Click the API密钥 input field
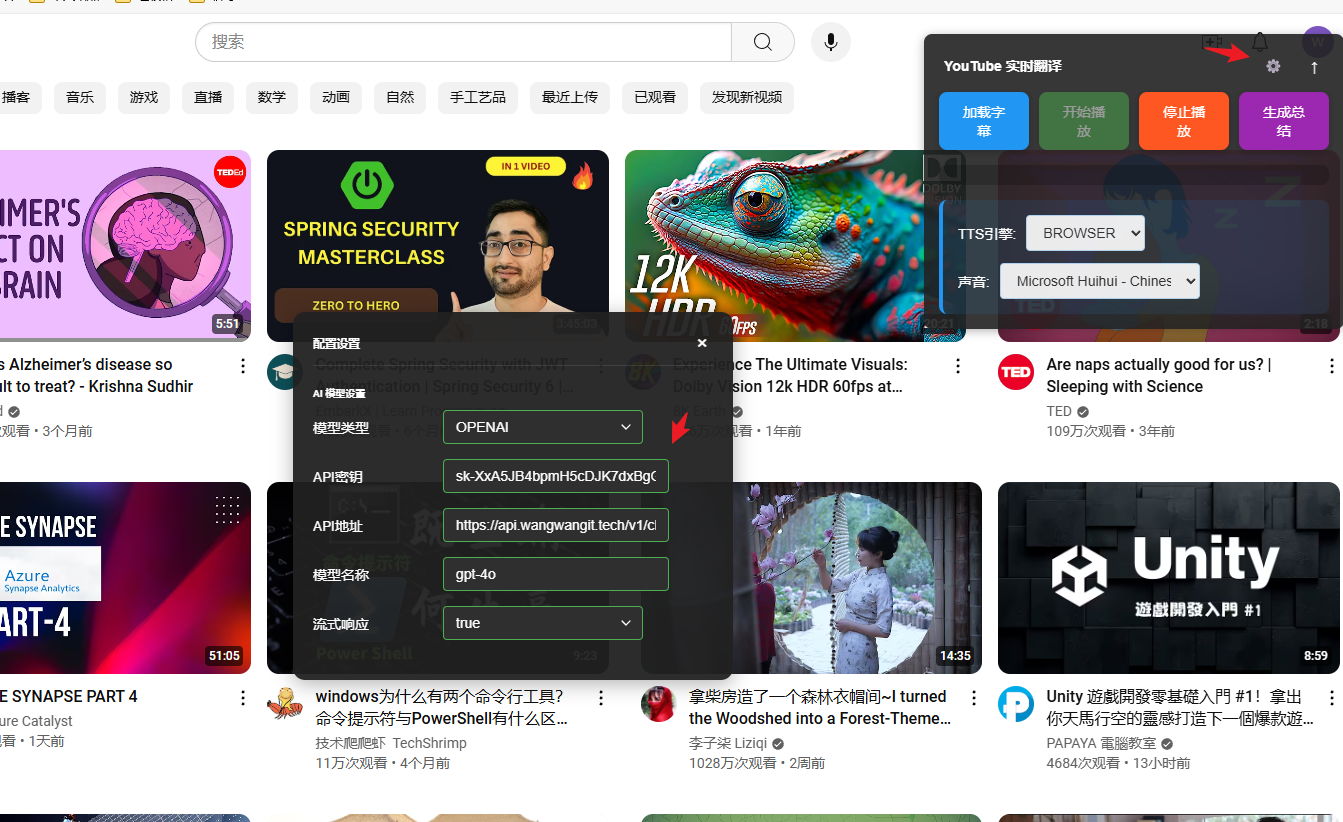Screen dimensions: 1343x822 point(555,476)
